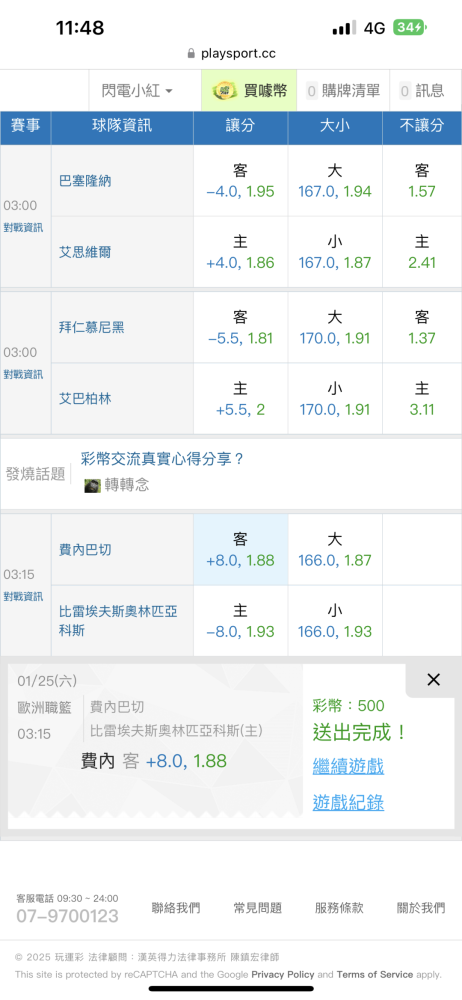Viewport: 462px width, 1000px height.
Task: Close the bet confirmation slip
Action: (x=433, y=680)
